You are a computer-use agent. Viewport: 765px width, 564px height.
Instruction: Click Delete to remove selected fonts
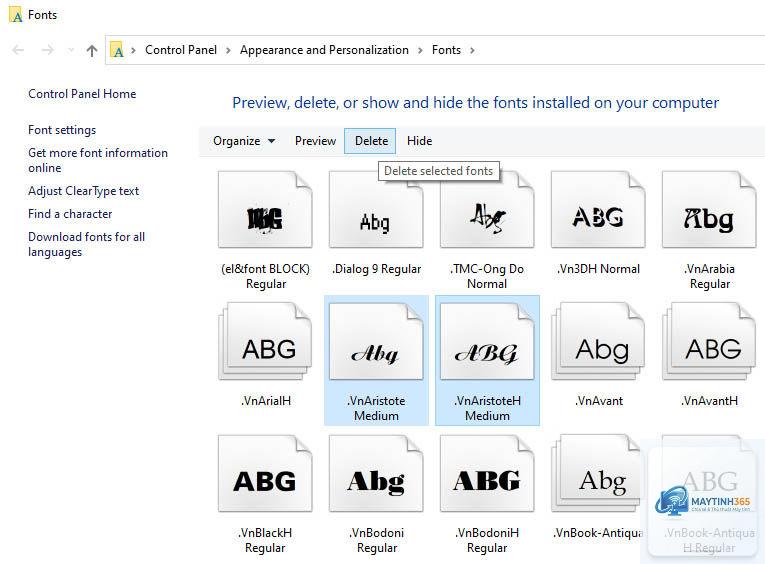370,141
